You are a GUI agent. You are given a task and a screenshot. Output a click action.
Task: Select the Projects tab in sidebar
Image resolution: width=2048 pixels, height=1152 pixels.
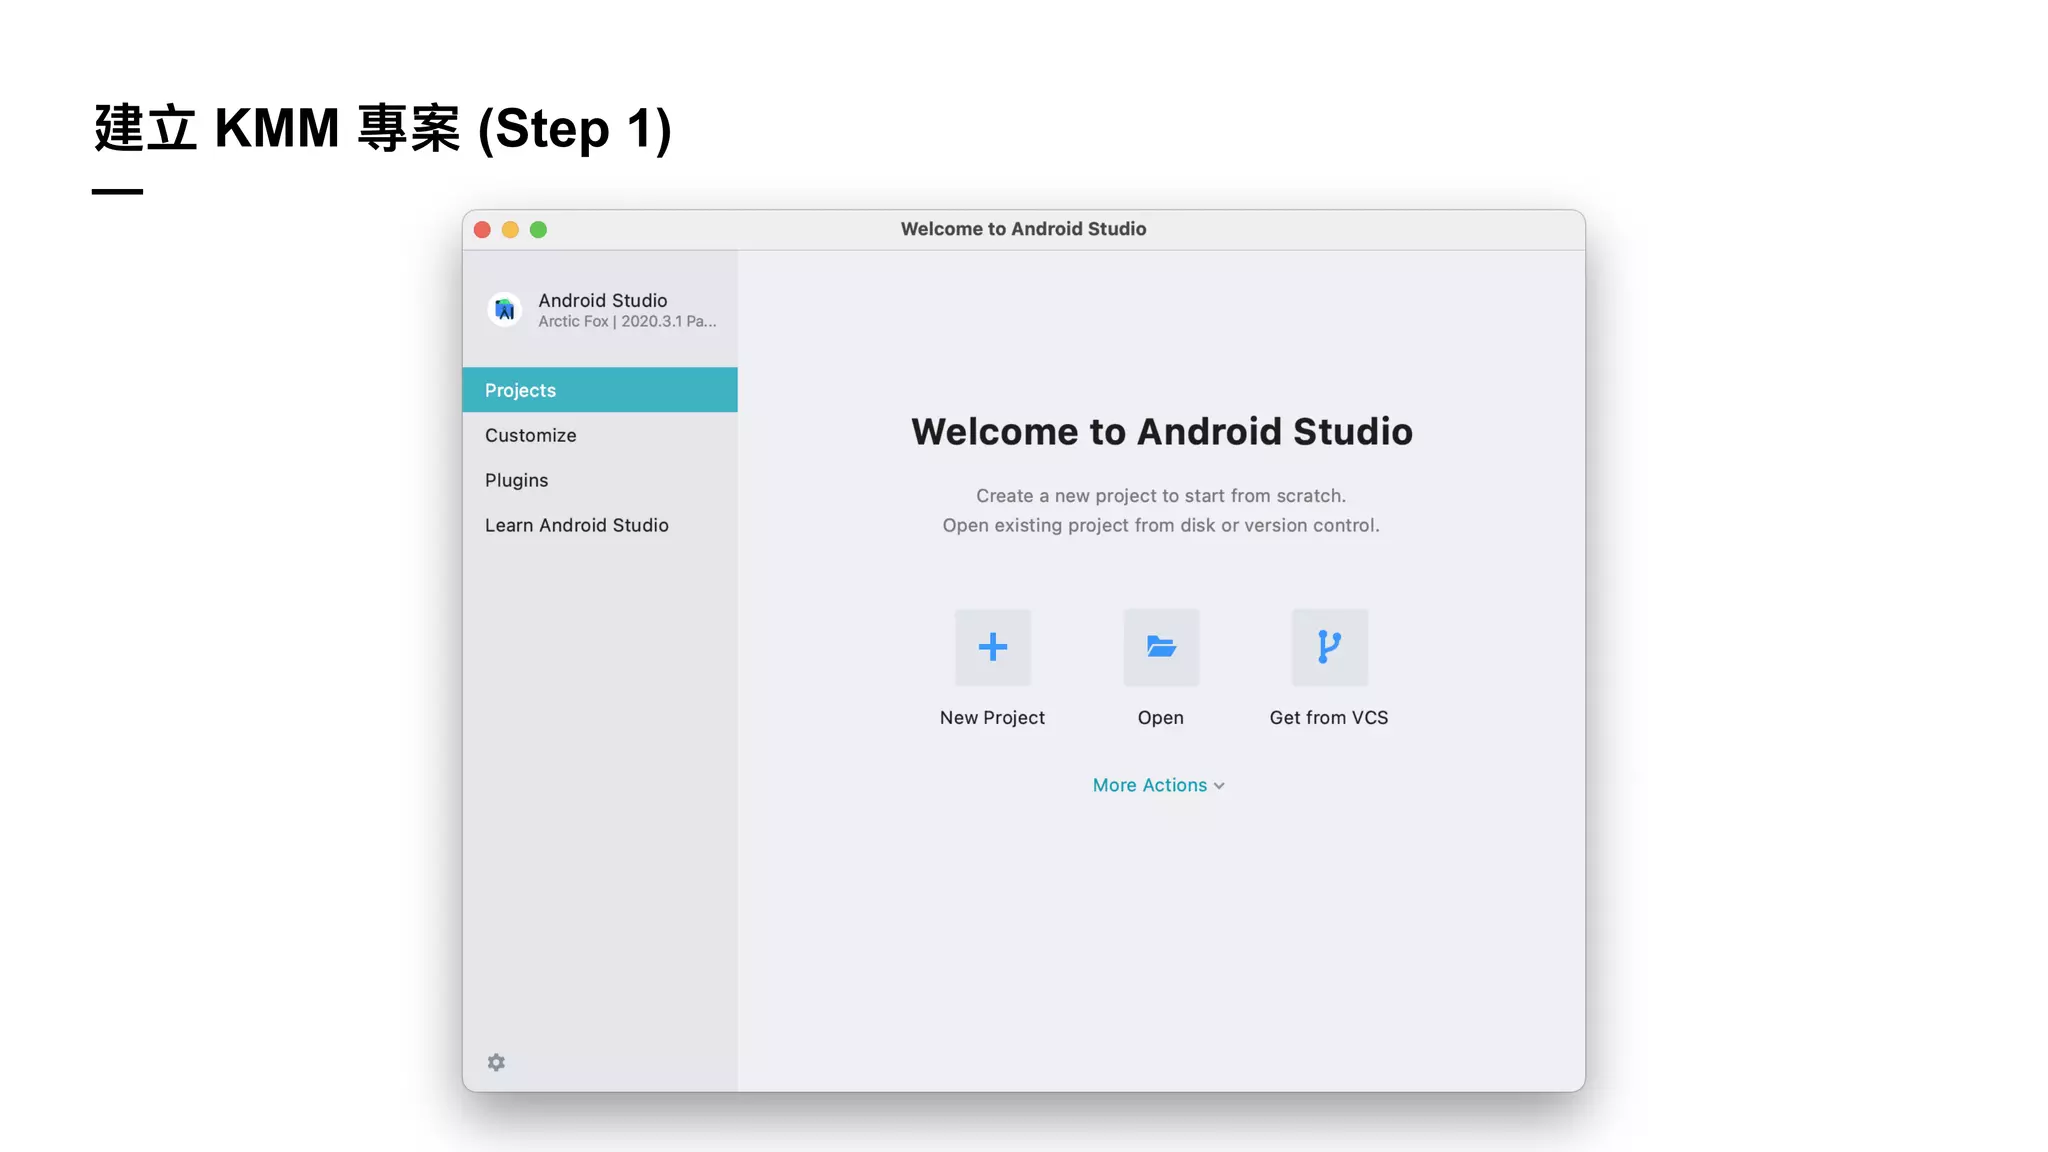(x=600, y=390)
